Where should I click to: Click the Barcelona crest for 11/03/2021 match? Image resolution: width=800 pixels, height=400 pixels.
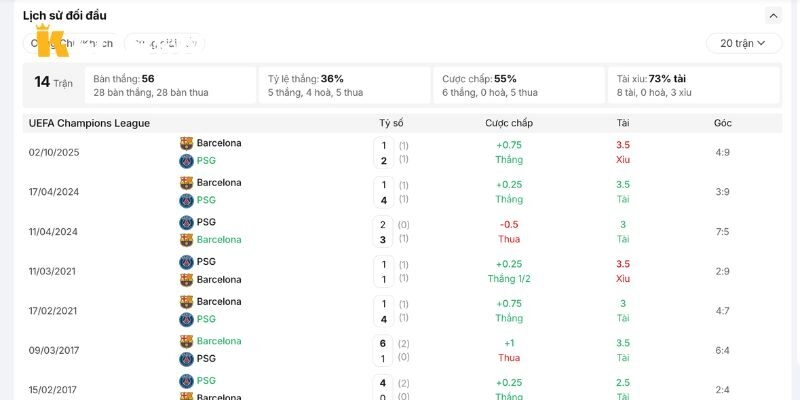(x=187, y=280)
